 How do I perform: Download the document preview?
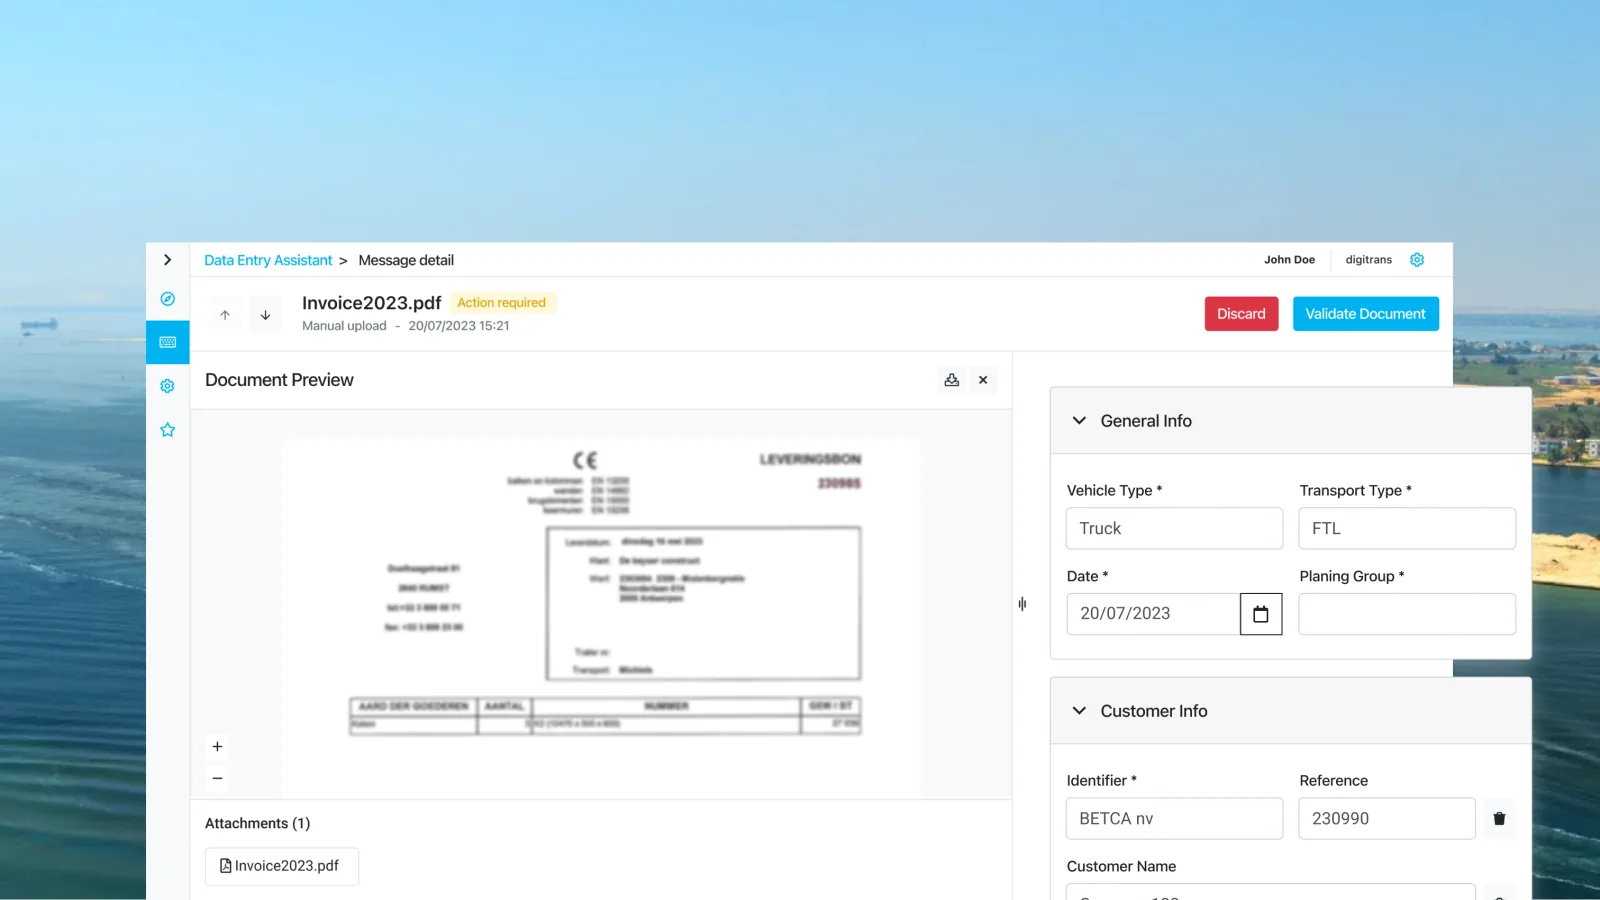pyautogui.click(x=952, y=380)
